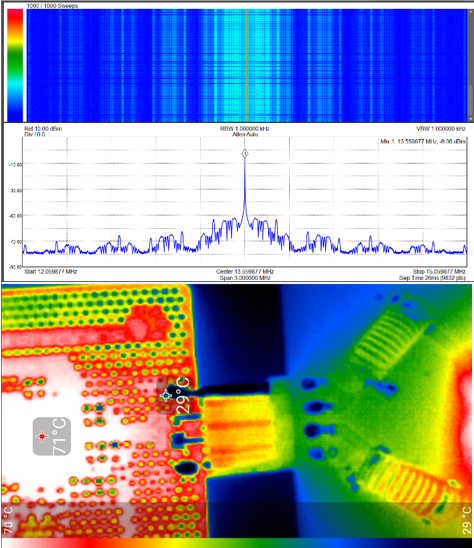Click the 'Swp Time 26ms (9832 pts)' label
The width and height of the screenshot is (474, 548).
click(432, 278)
